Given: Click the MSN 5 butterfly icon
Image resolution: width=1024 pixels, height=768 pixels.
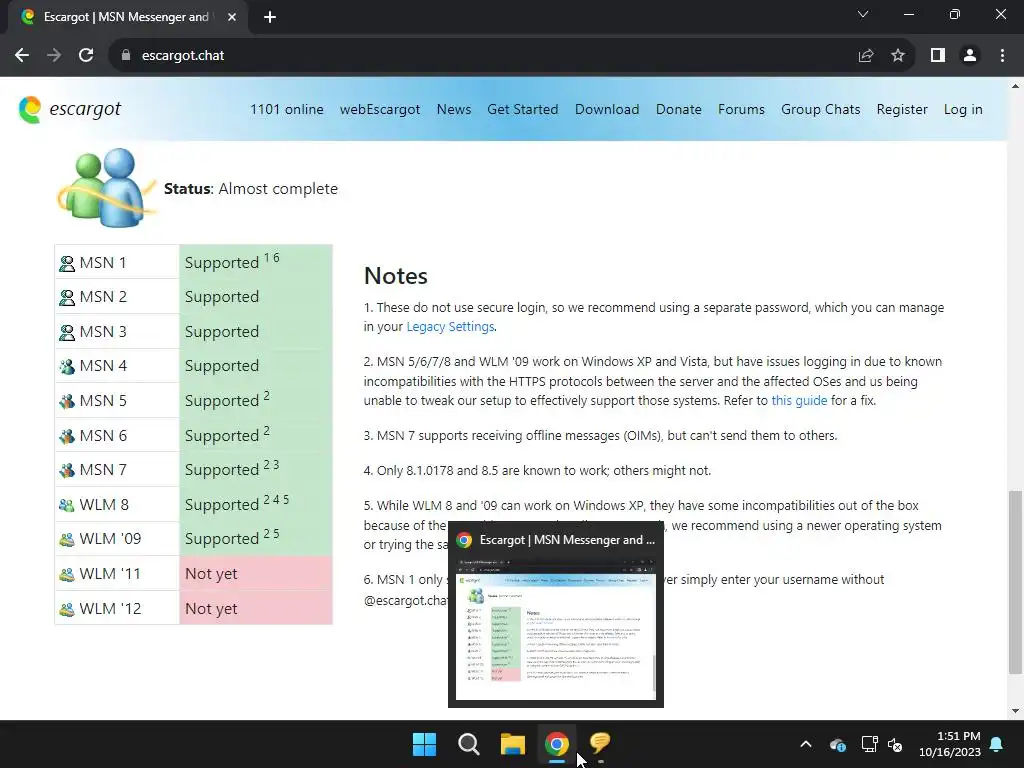Looking at the screenshot, I should (x=67, y=401).
